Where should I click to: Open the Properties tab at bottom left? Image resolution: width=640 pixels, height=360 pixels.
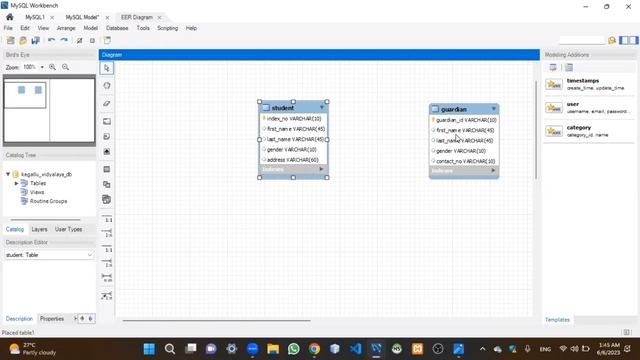click(x=52, y=319)
